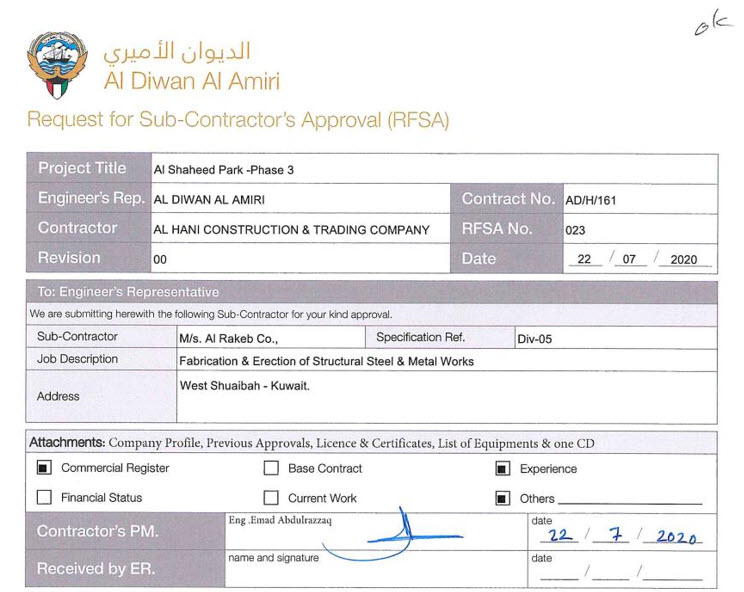Click the Contractor label cell
This screenshot has width=744, height=592.
(89, 228)
